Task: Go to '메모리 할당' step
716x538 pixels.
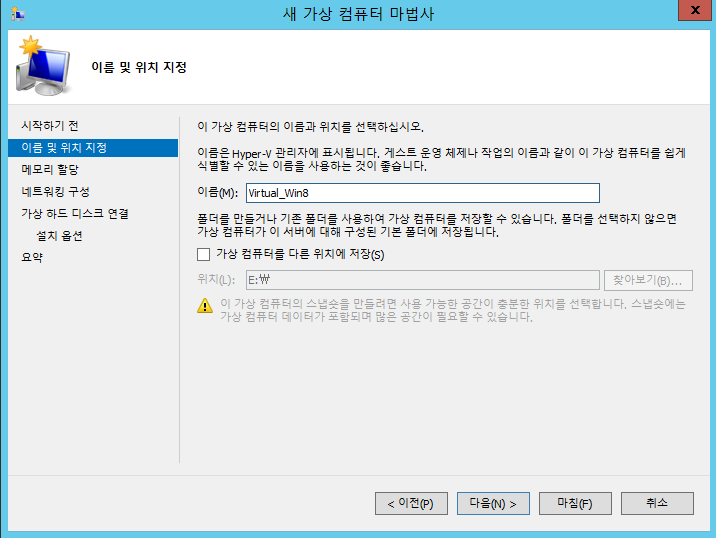Action: 50,169
